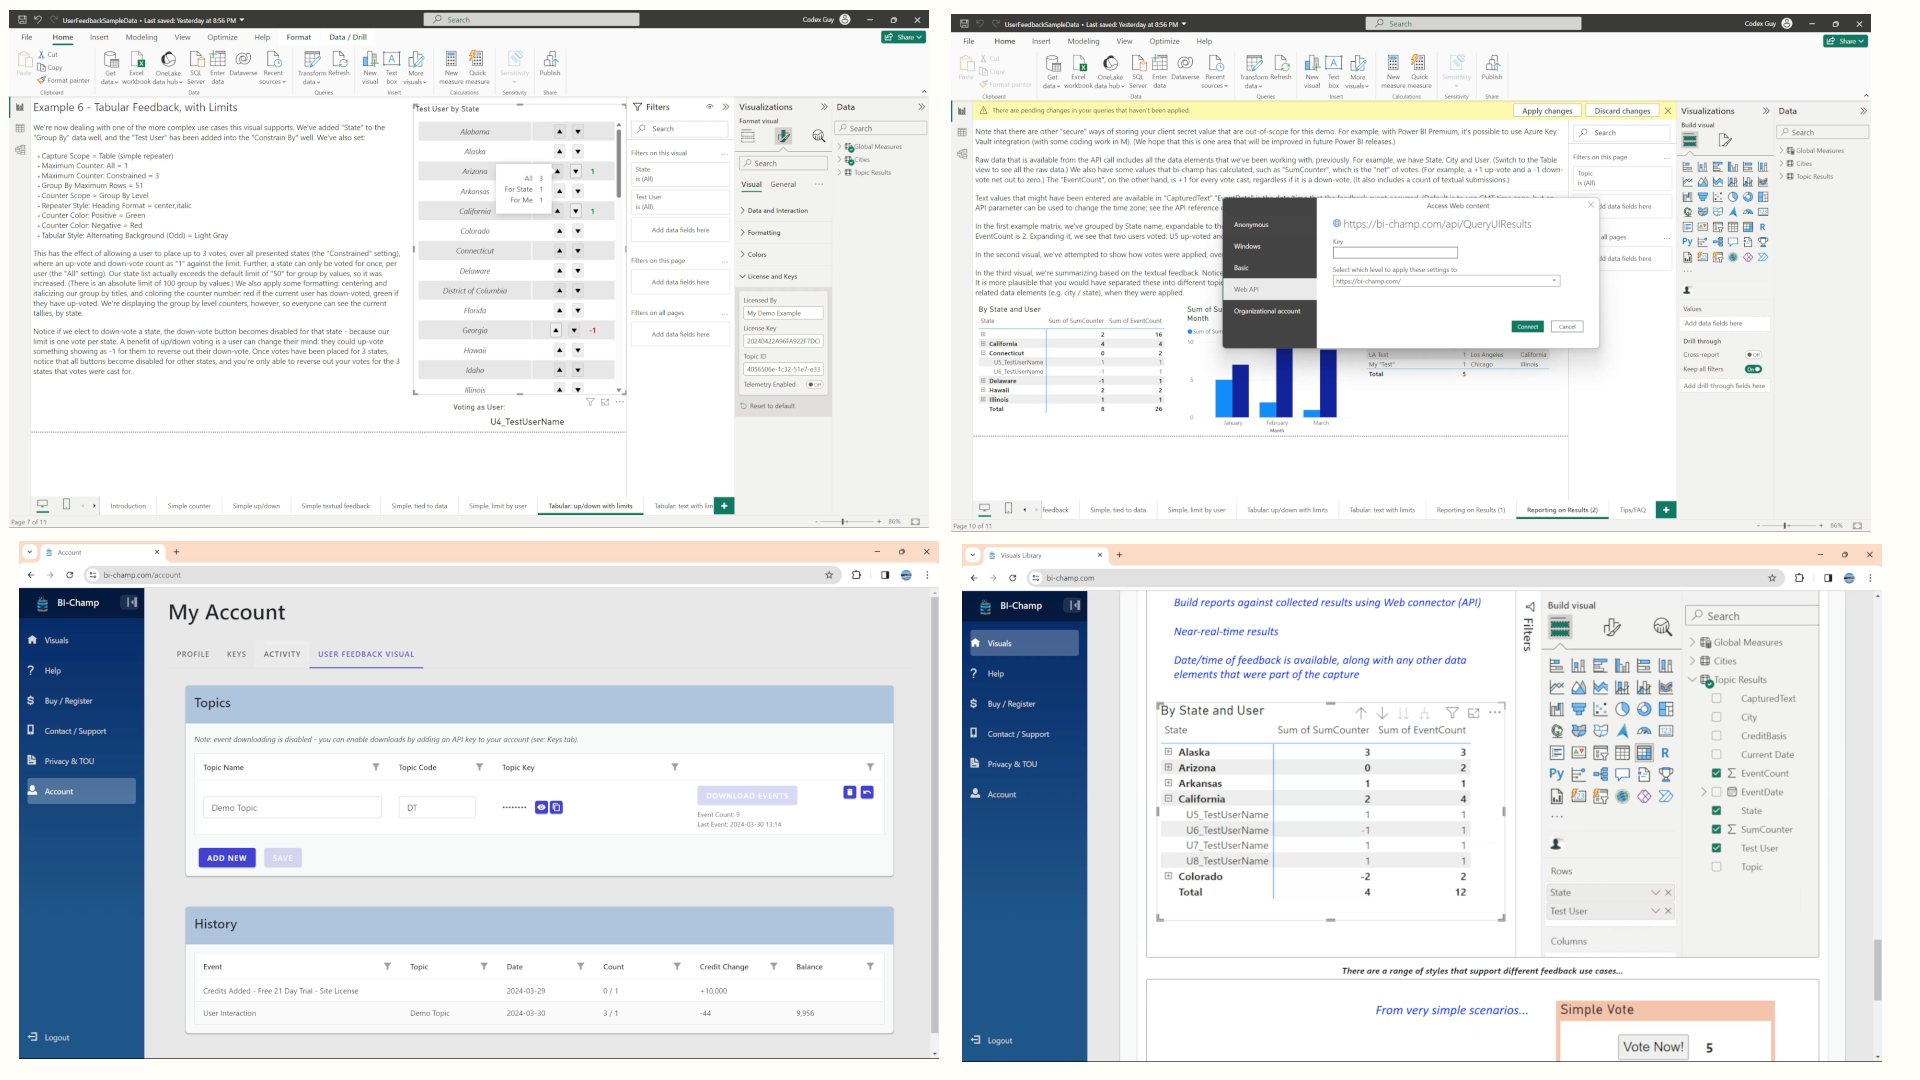Uncheck the SumCounter field checkbox
Image resolution: width=1920 pixels, height=1080 pixels.
1716,829
